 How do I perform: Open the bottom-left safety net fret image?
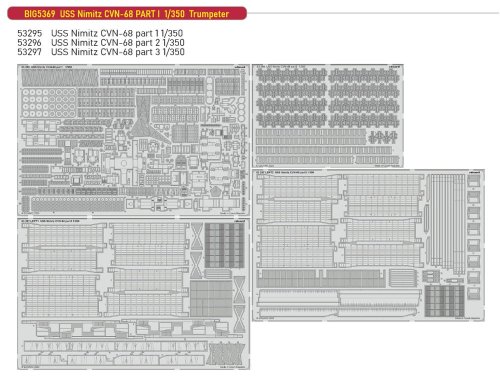tap(133, 294)
